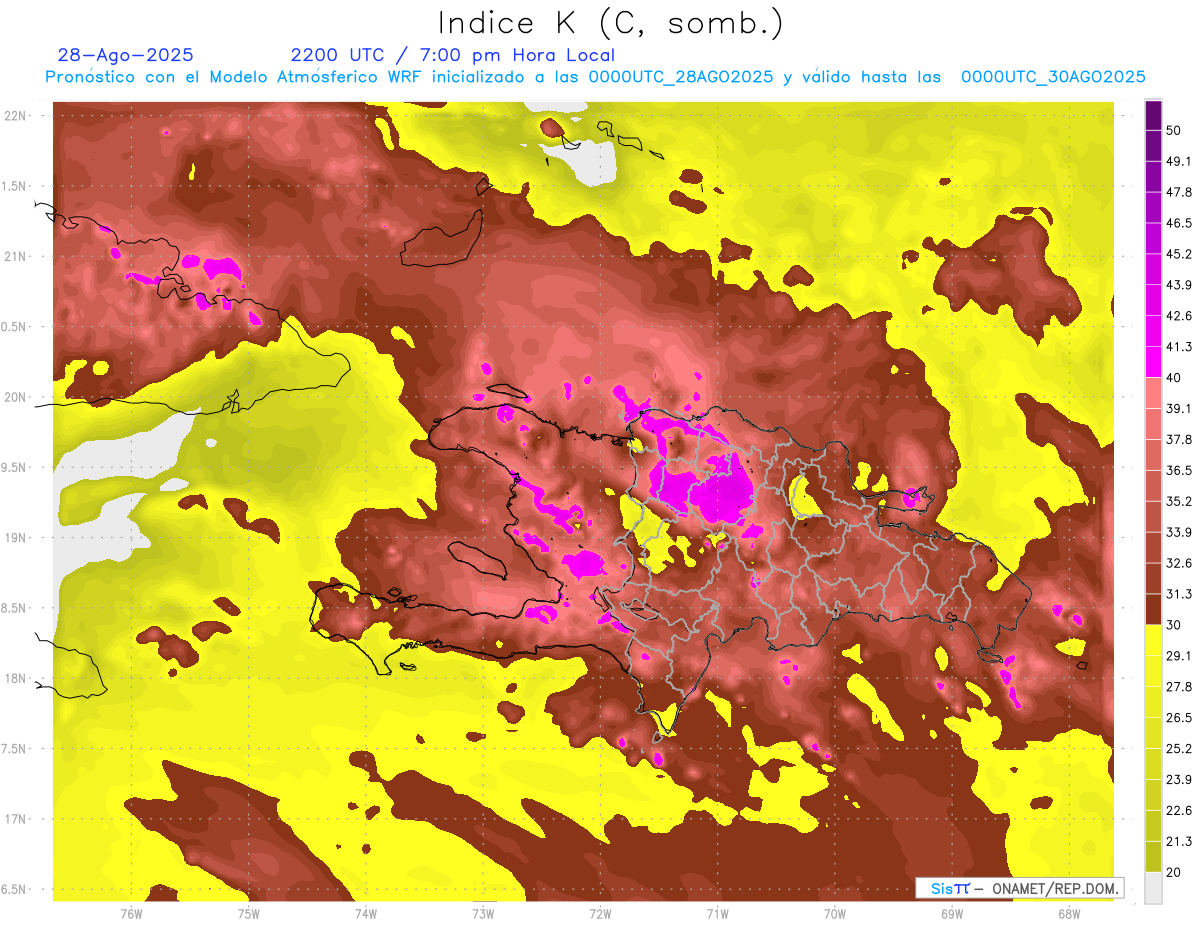Click the '37.8' colorbar label
1200x927 pixels.
(1179, 439)
